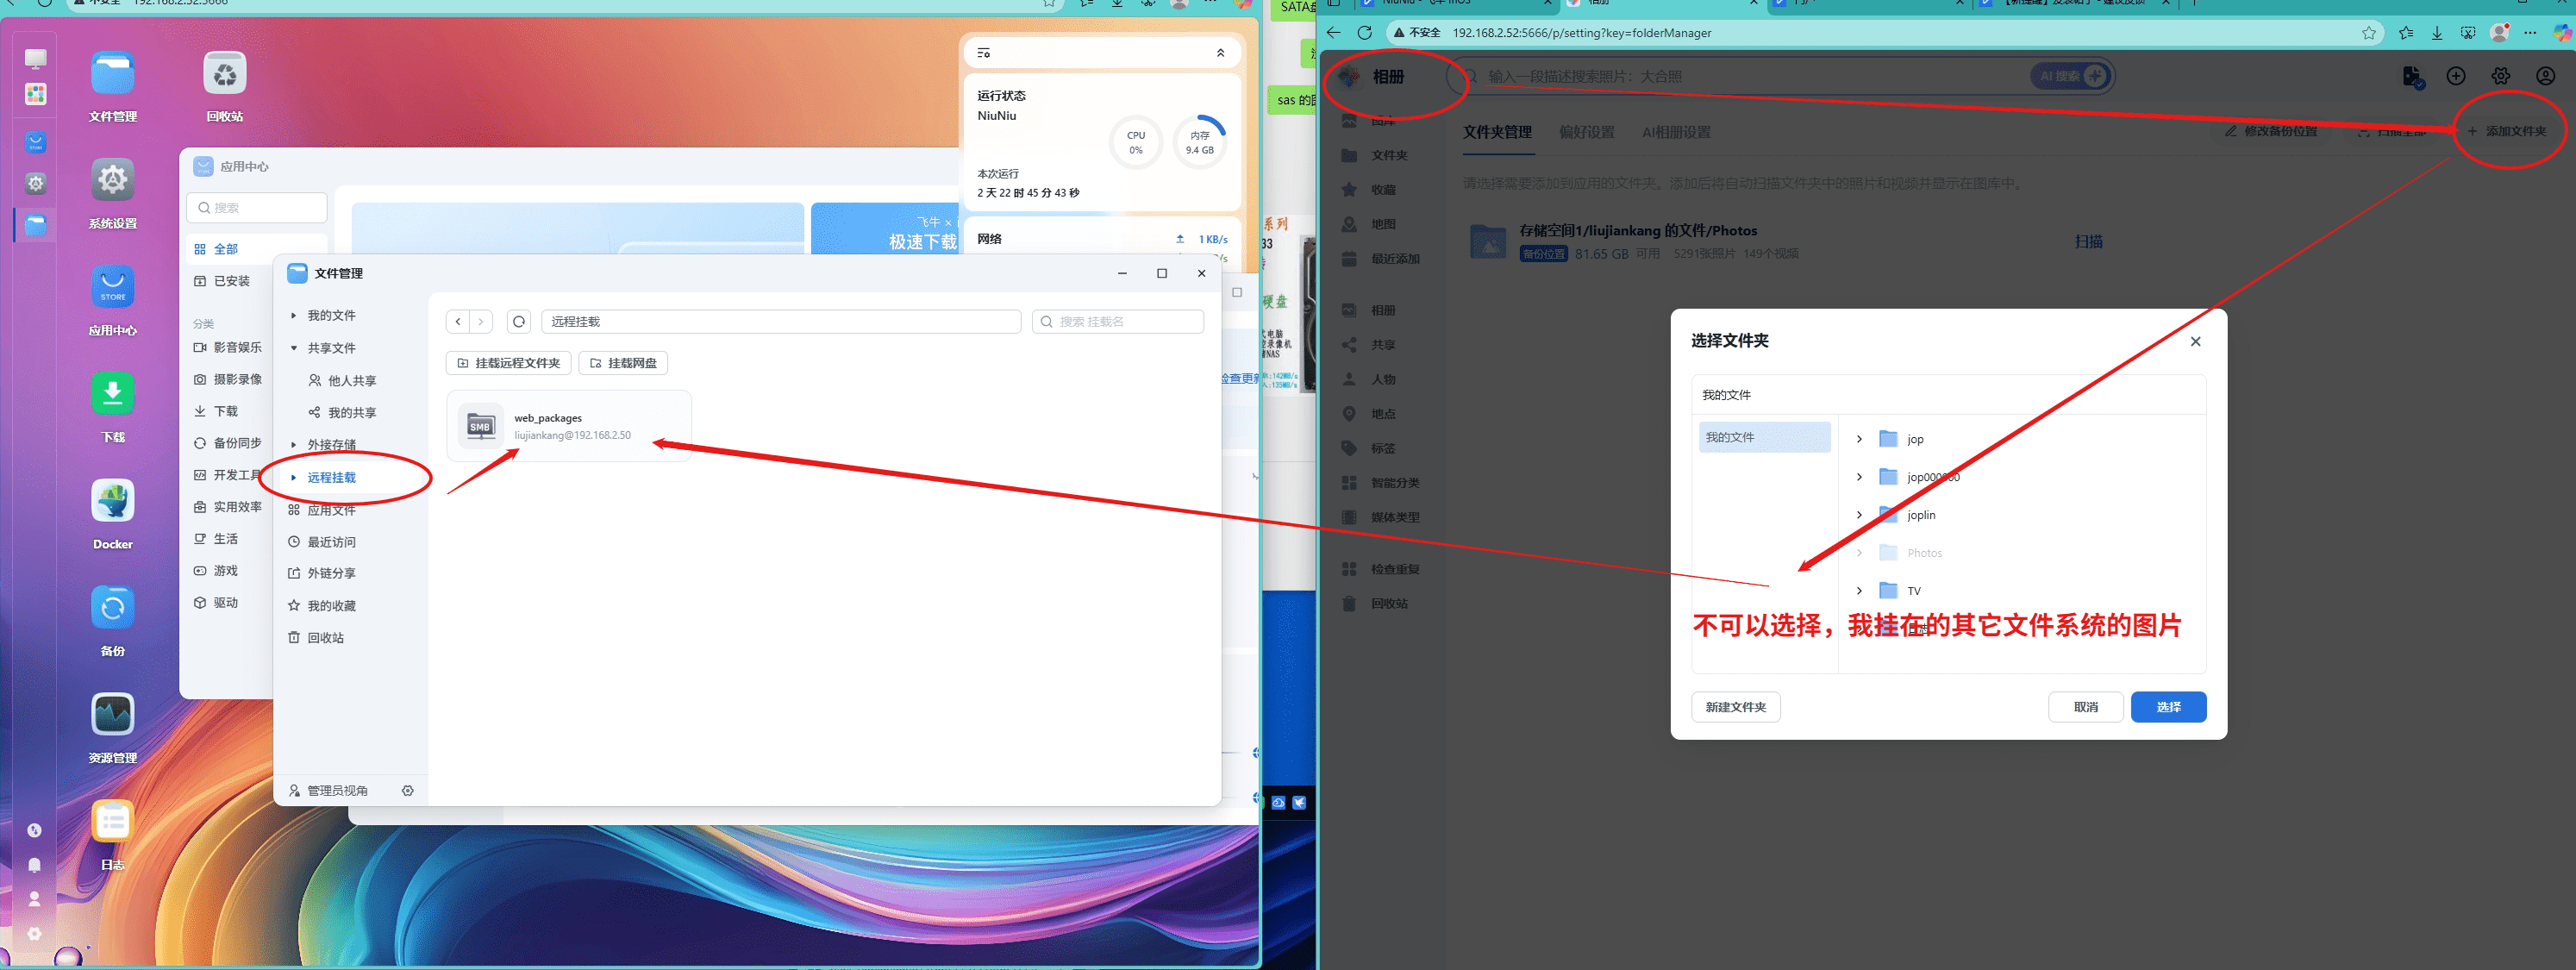Image resolution: width=2576 pixels, height=970 pixels.
Task: Open the 资源管理 desktop app
Action: coord(112,715)
